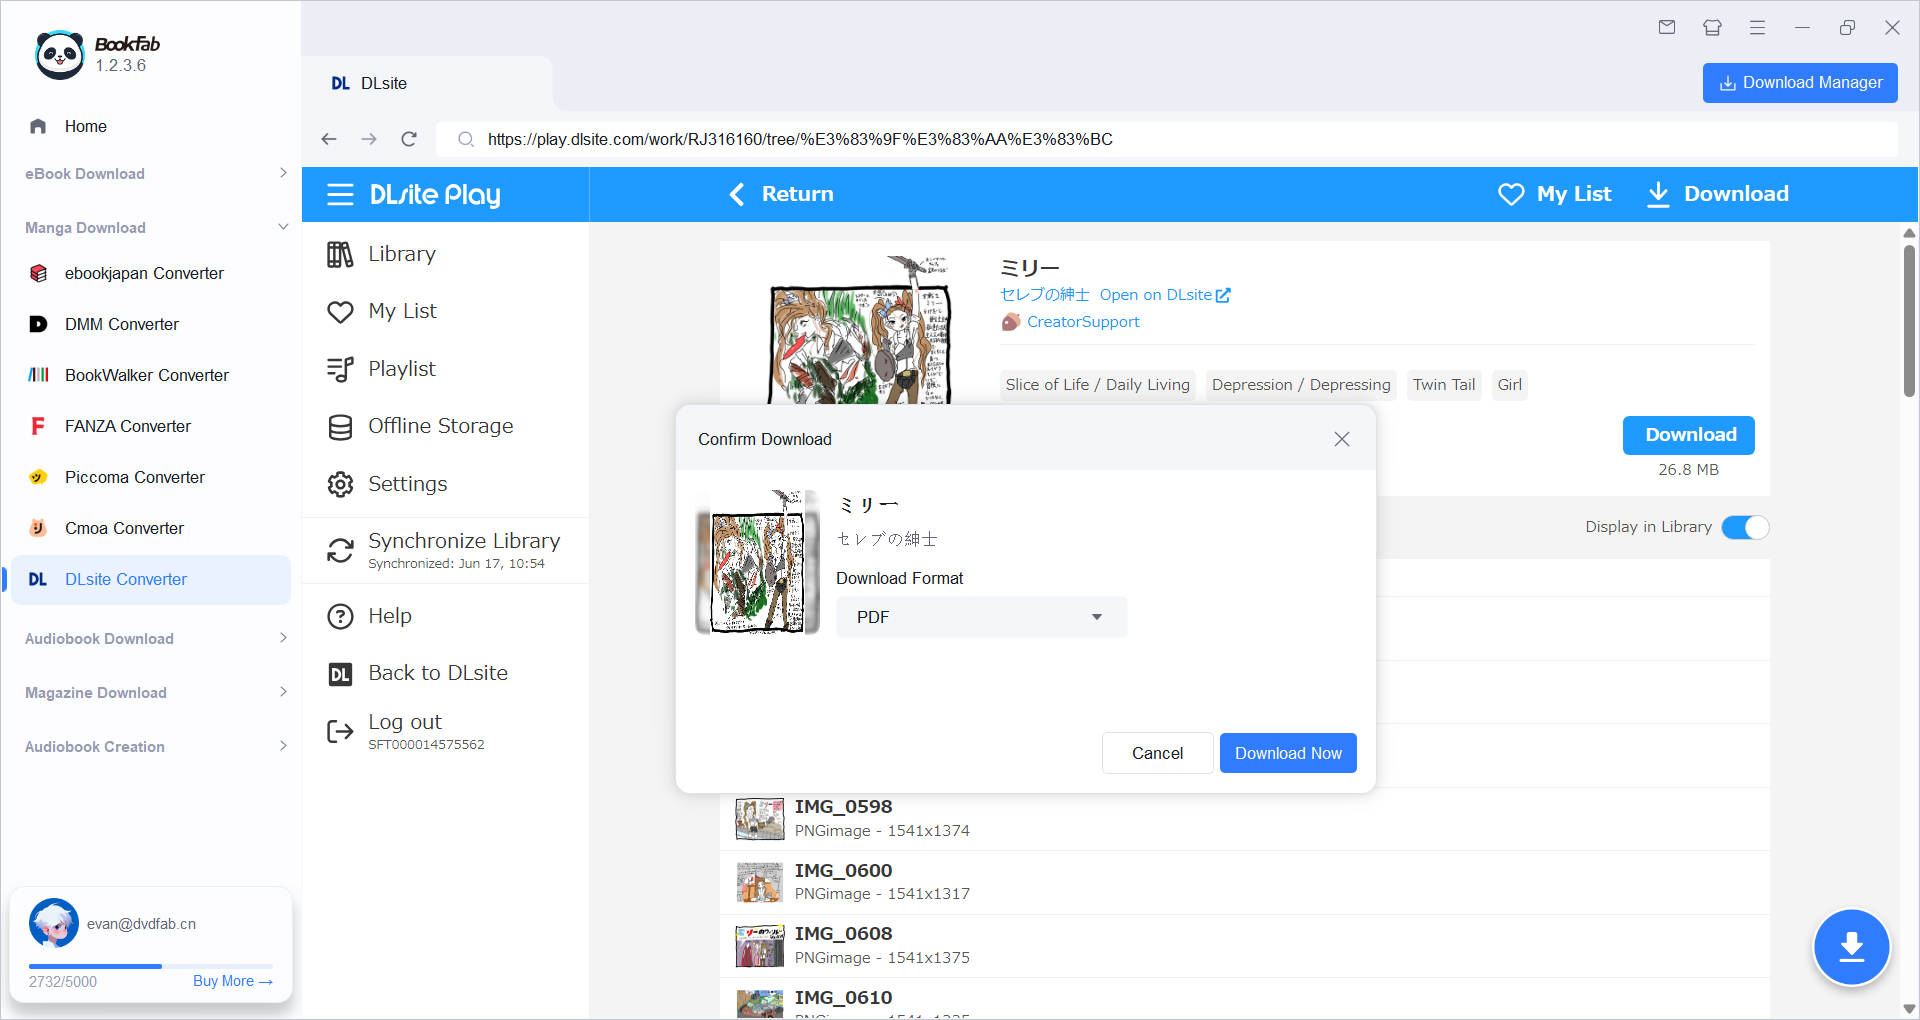1920x1020 pixels.
Task: Open the IMG_0610 file row
Action: point(1244,1000)
